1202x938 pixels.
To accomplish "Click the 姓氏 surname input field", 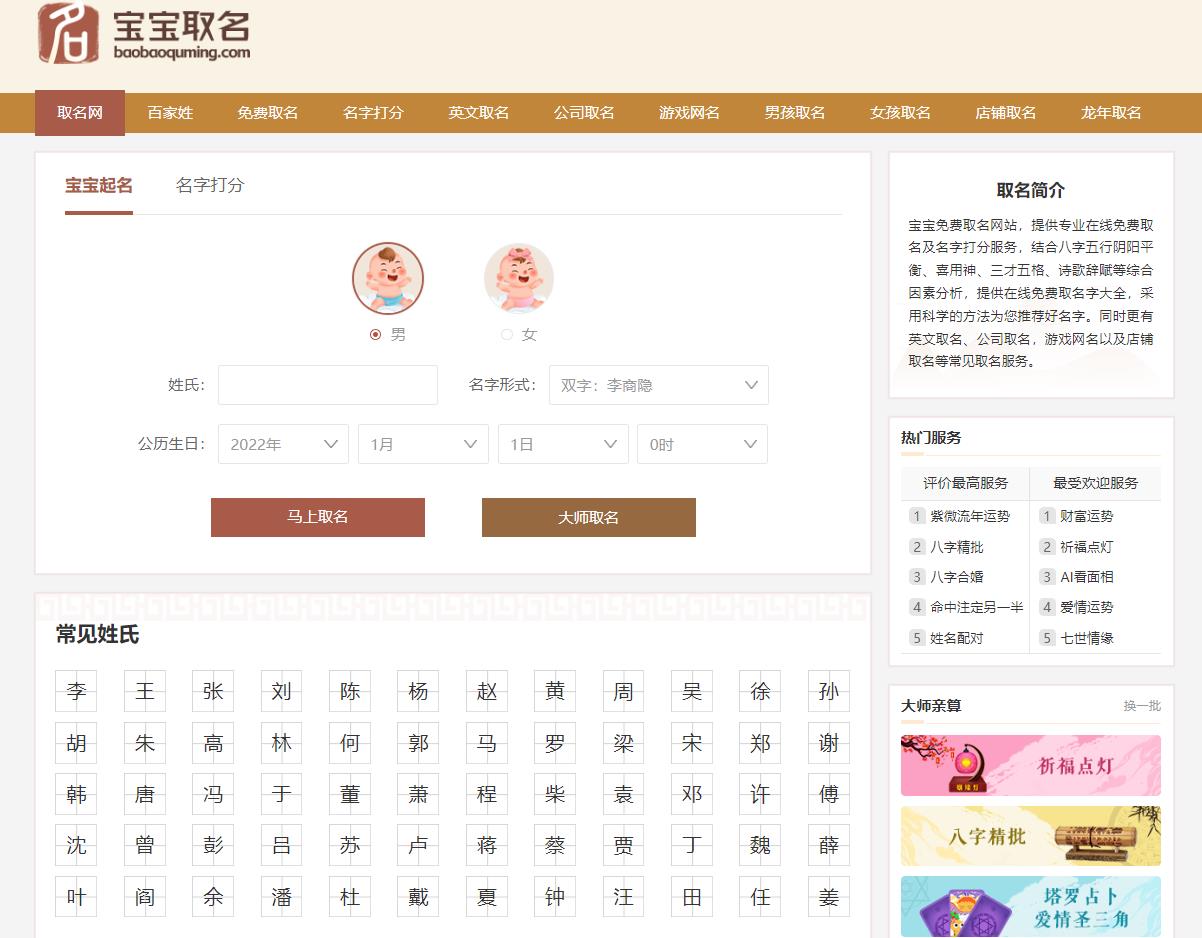I will (x=327, y=385).
